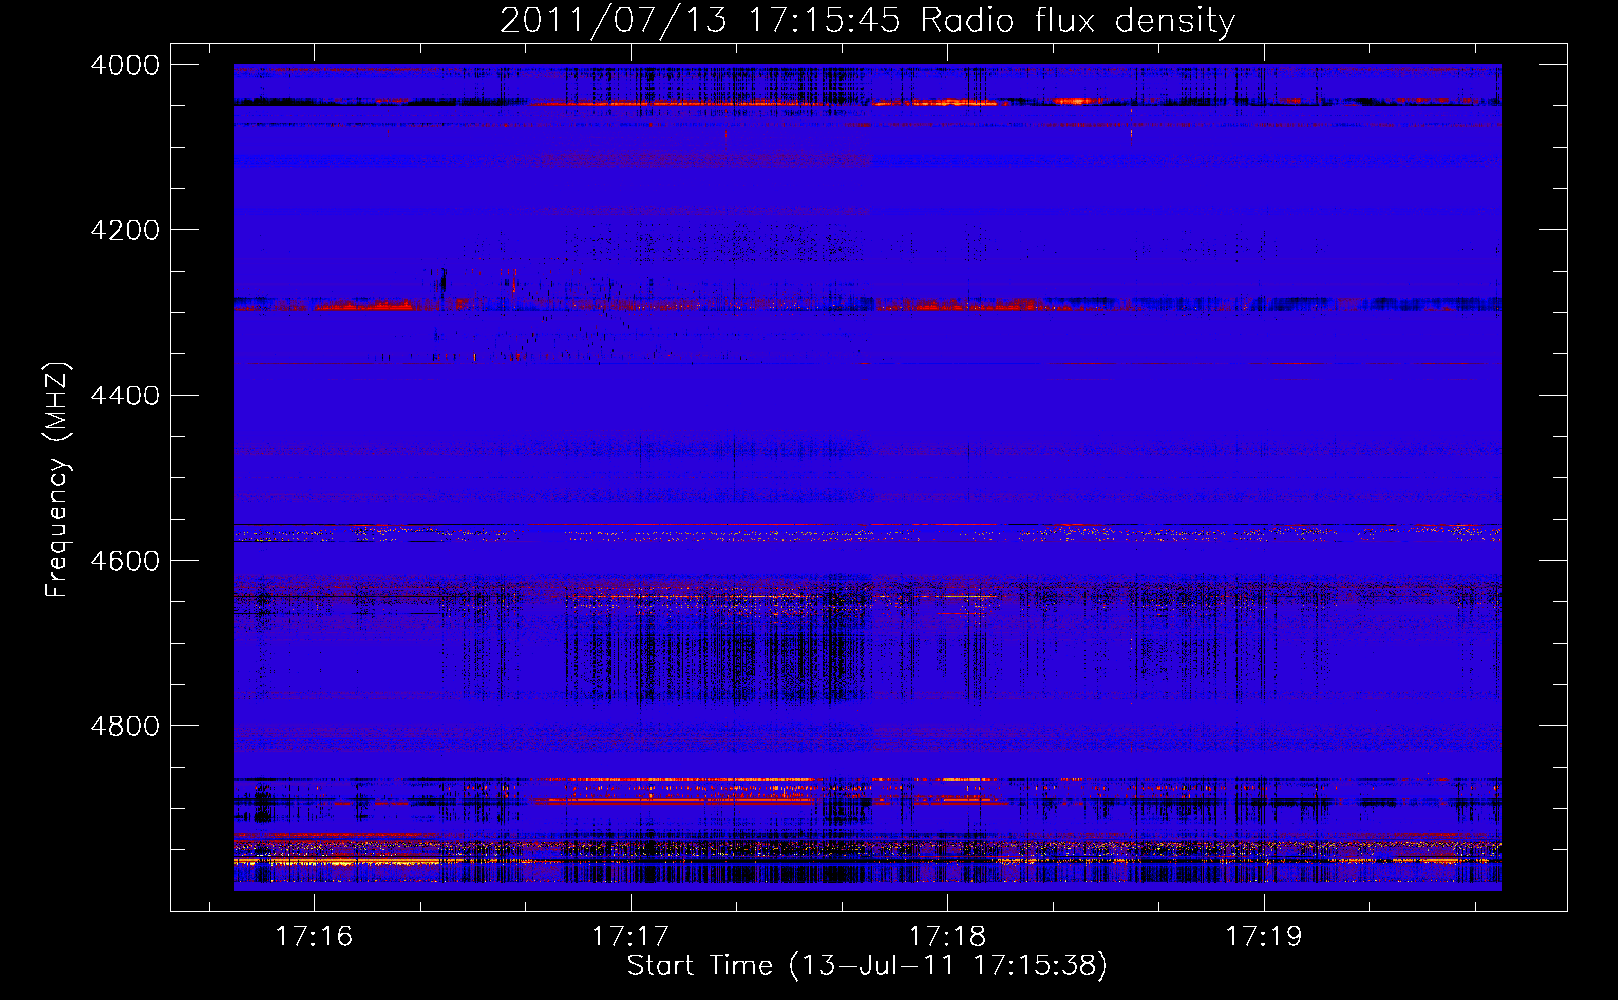Click the 17:17 time tick label
This screenshot has width=1618, height=1000.
point(631,936)
